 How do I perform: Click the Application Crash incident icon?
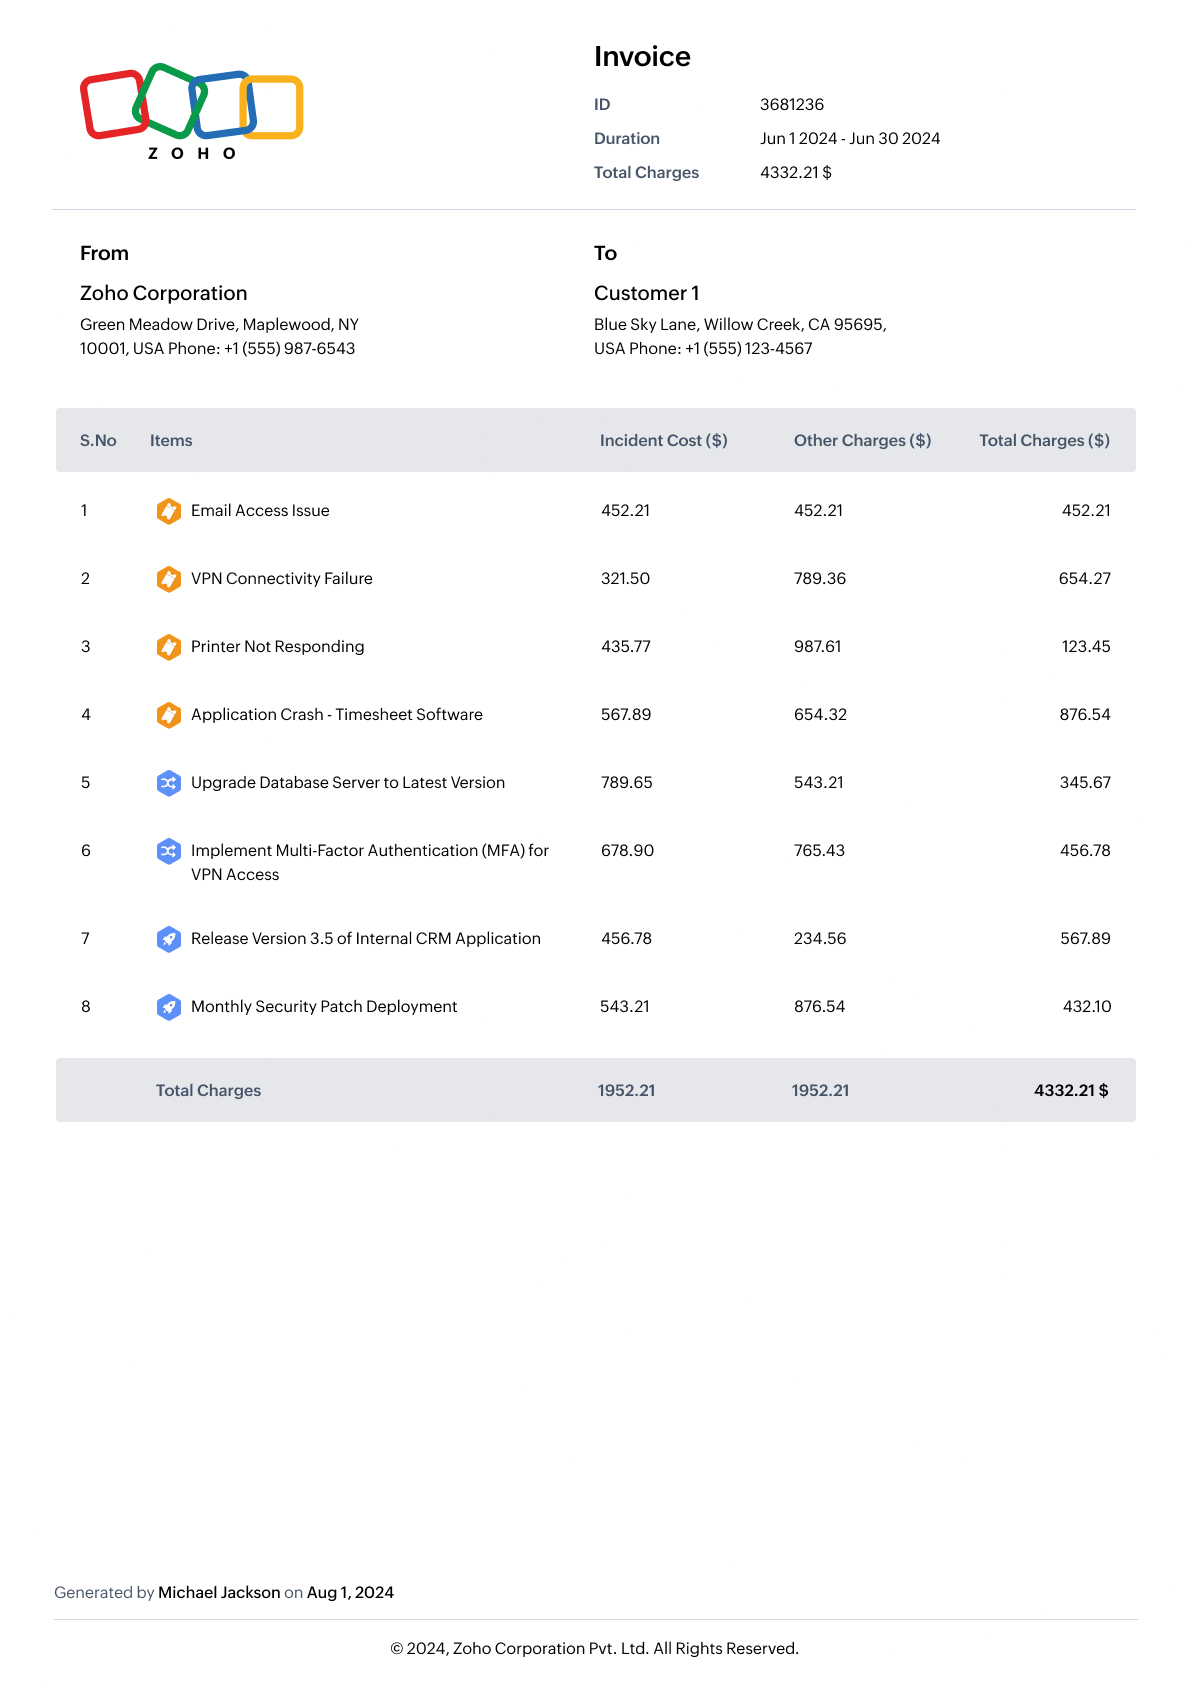click(169, 715)
